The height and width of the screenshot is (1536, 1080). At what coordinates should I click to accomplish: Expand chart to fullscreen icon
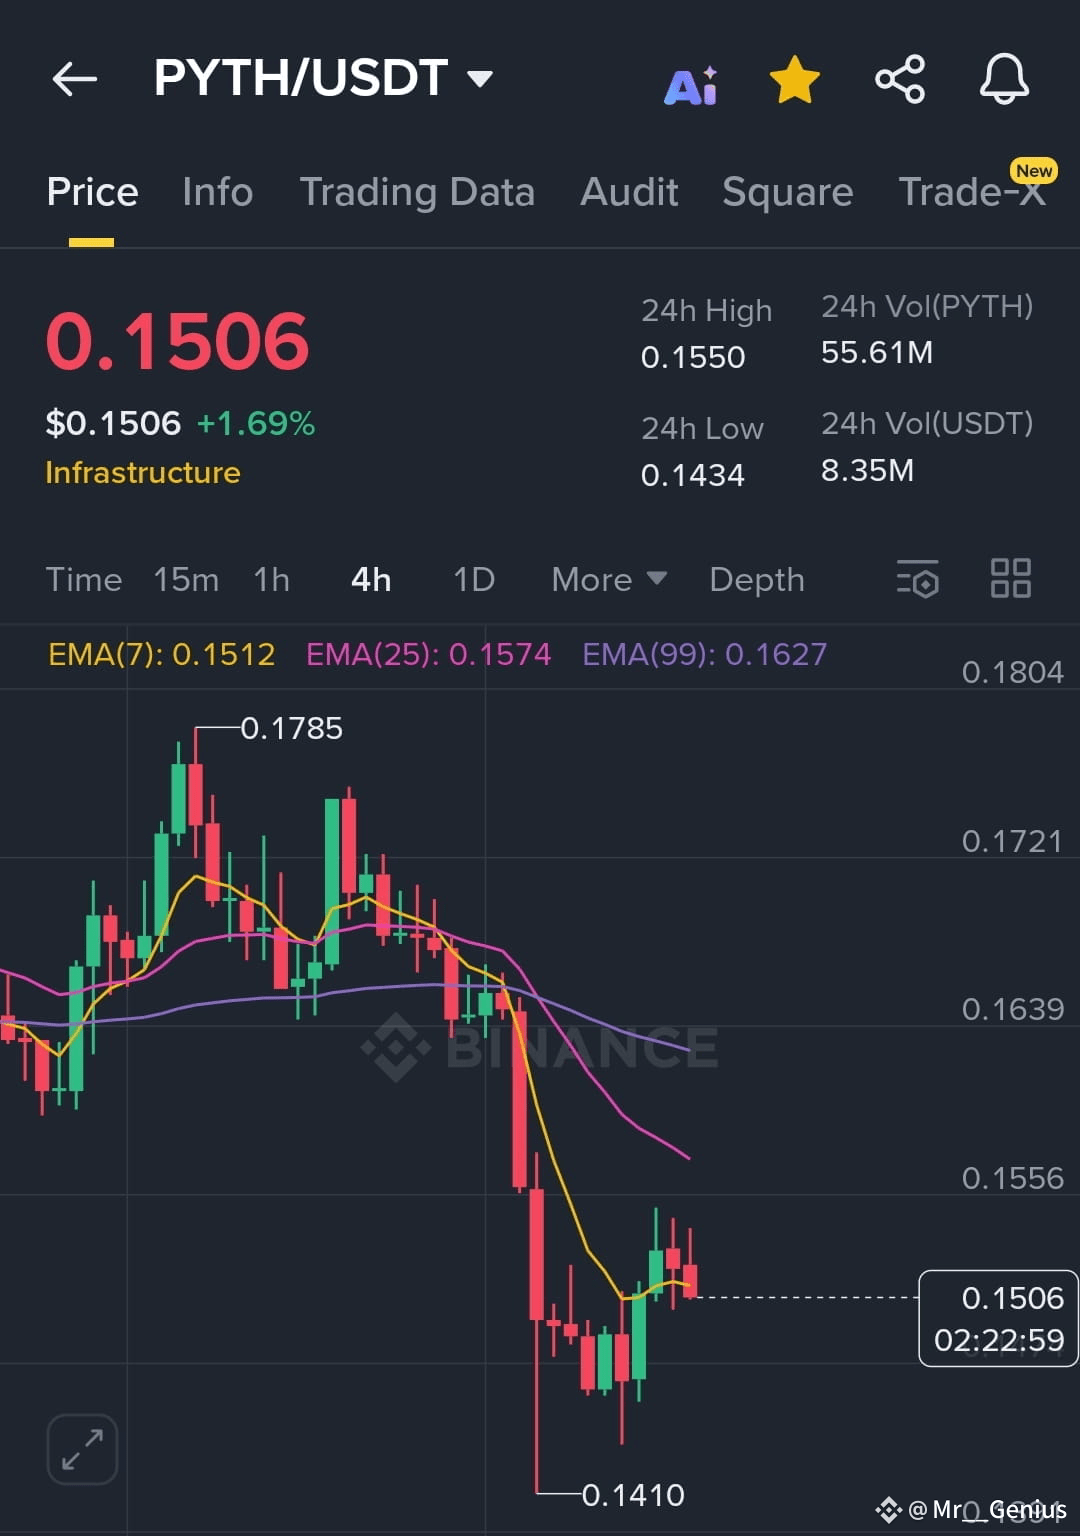82,1449
